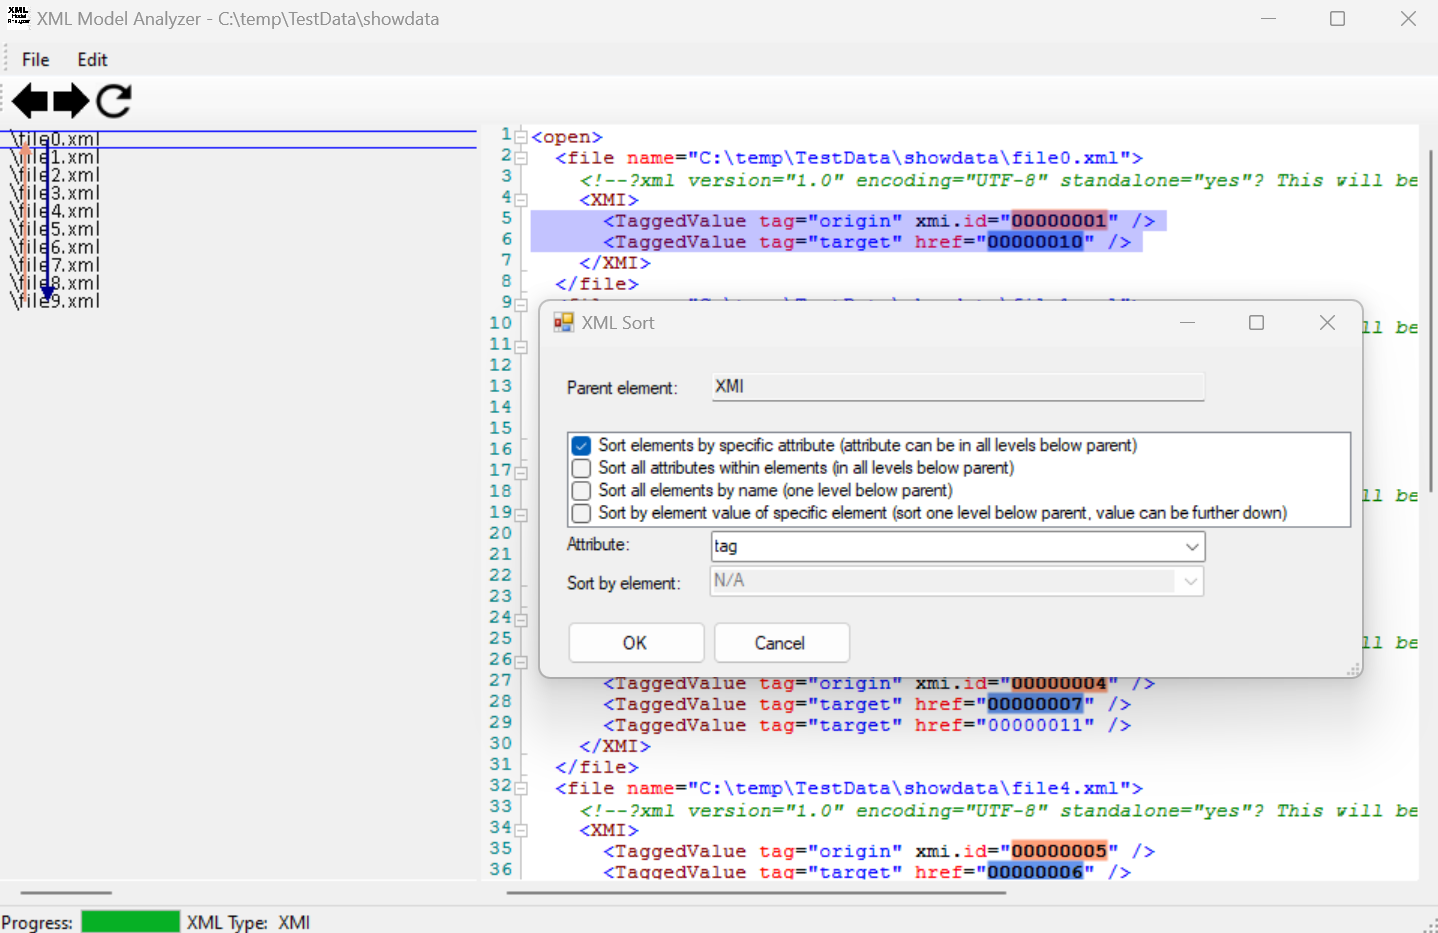This screenshot has height=933, width=1438.
Task: Collapse the XMI element on line 34
Action: (520, 829)
